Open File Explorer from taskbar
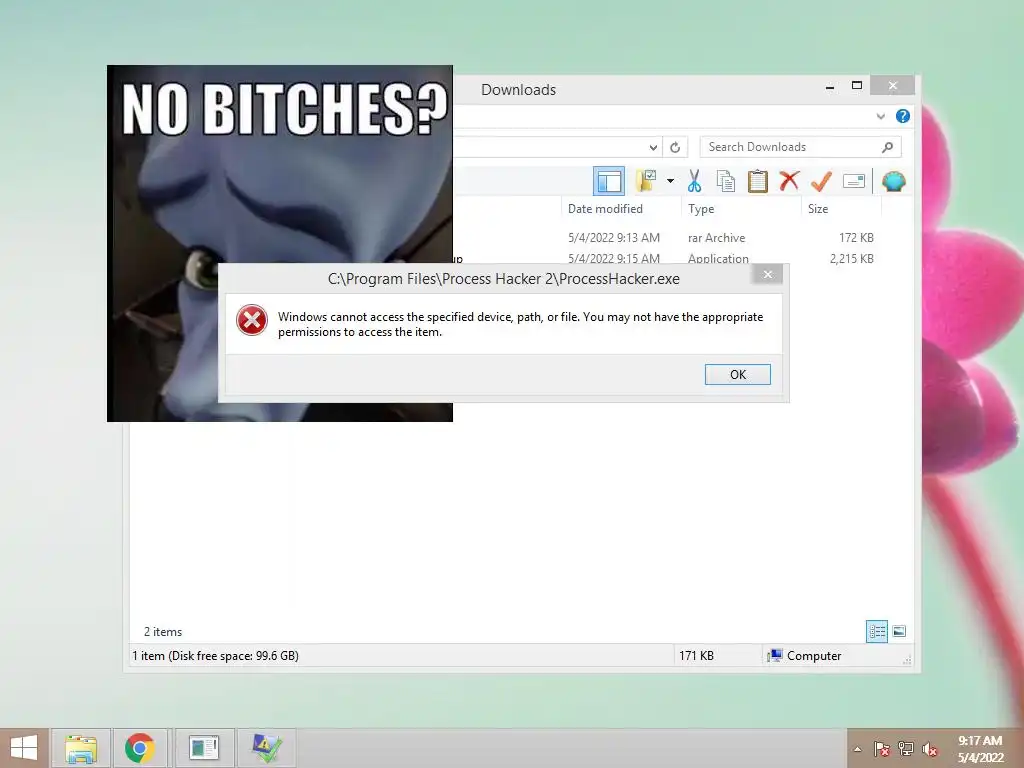 click(80, 748)
